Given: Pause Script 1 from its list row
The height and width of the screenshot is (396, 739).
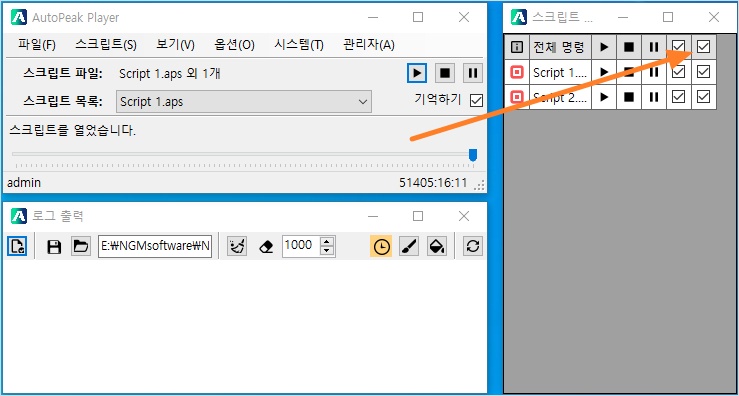Looking at the screenshot, I should [x=654, y=72].
